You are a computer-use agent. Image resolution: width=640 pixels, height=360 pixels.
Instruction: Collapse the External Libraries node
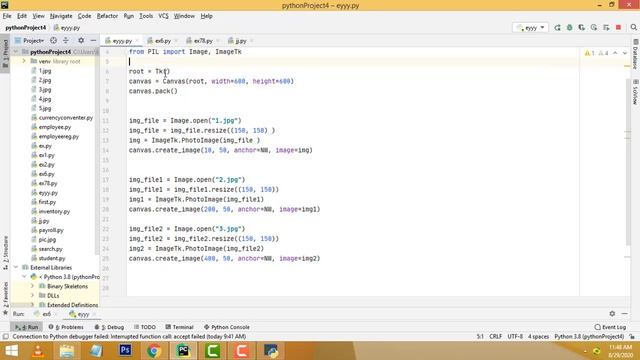[x=16, y=267]
